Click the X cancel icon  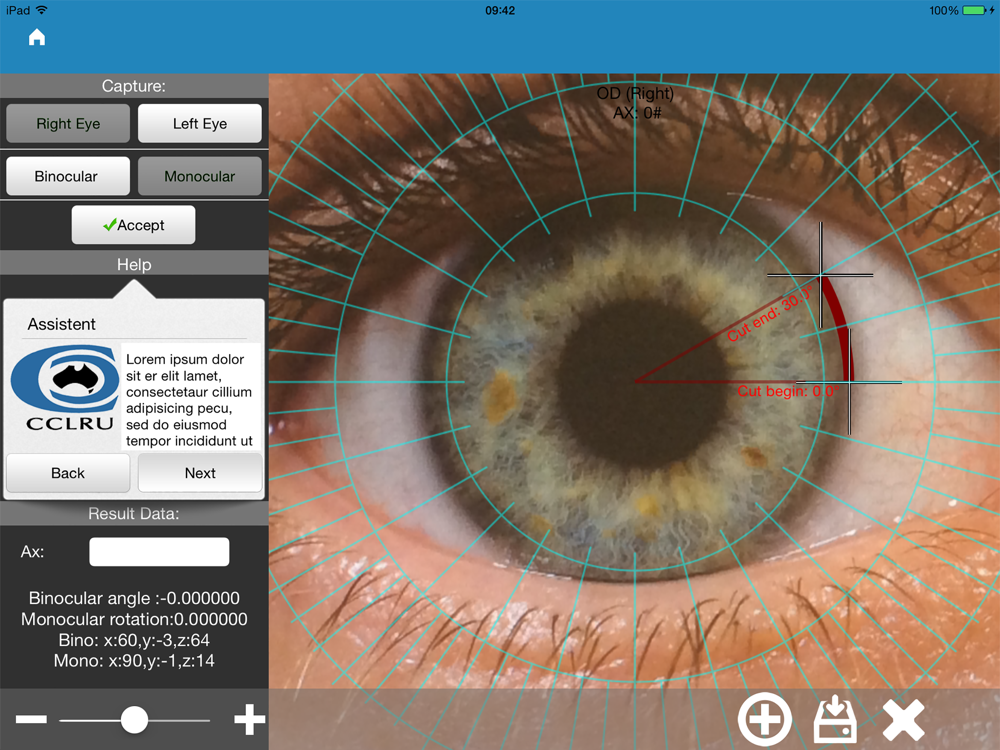point(904,719)
